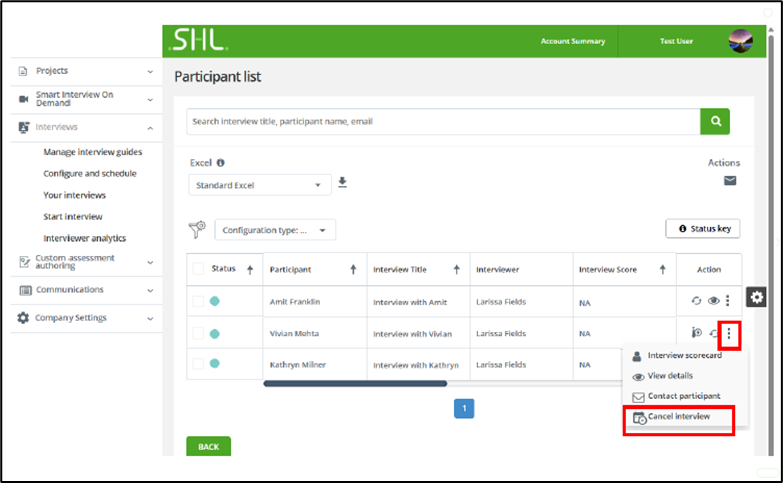Open three-dot menu for Vivian Mohta
Image resolution: width=783 pixels, height=483 pixels.
click(x=729, y=334)
